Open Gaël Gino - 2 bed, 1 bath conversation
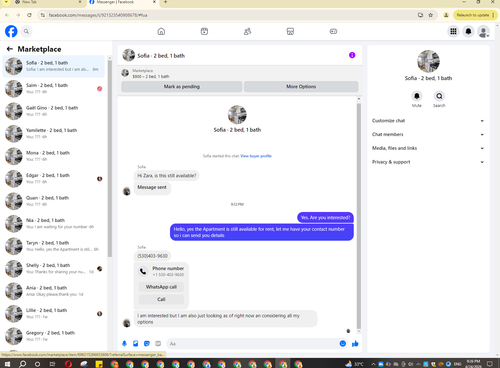The height and width of the screenshot is (368, 500). 53,111
